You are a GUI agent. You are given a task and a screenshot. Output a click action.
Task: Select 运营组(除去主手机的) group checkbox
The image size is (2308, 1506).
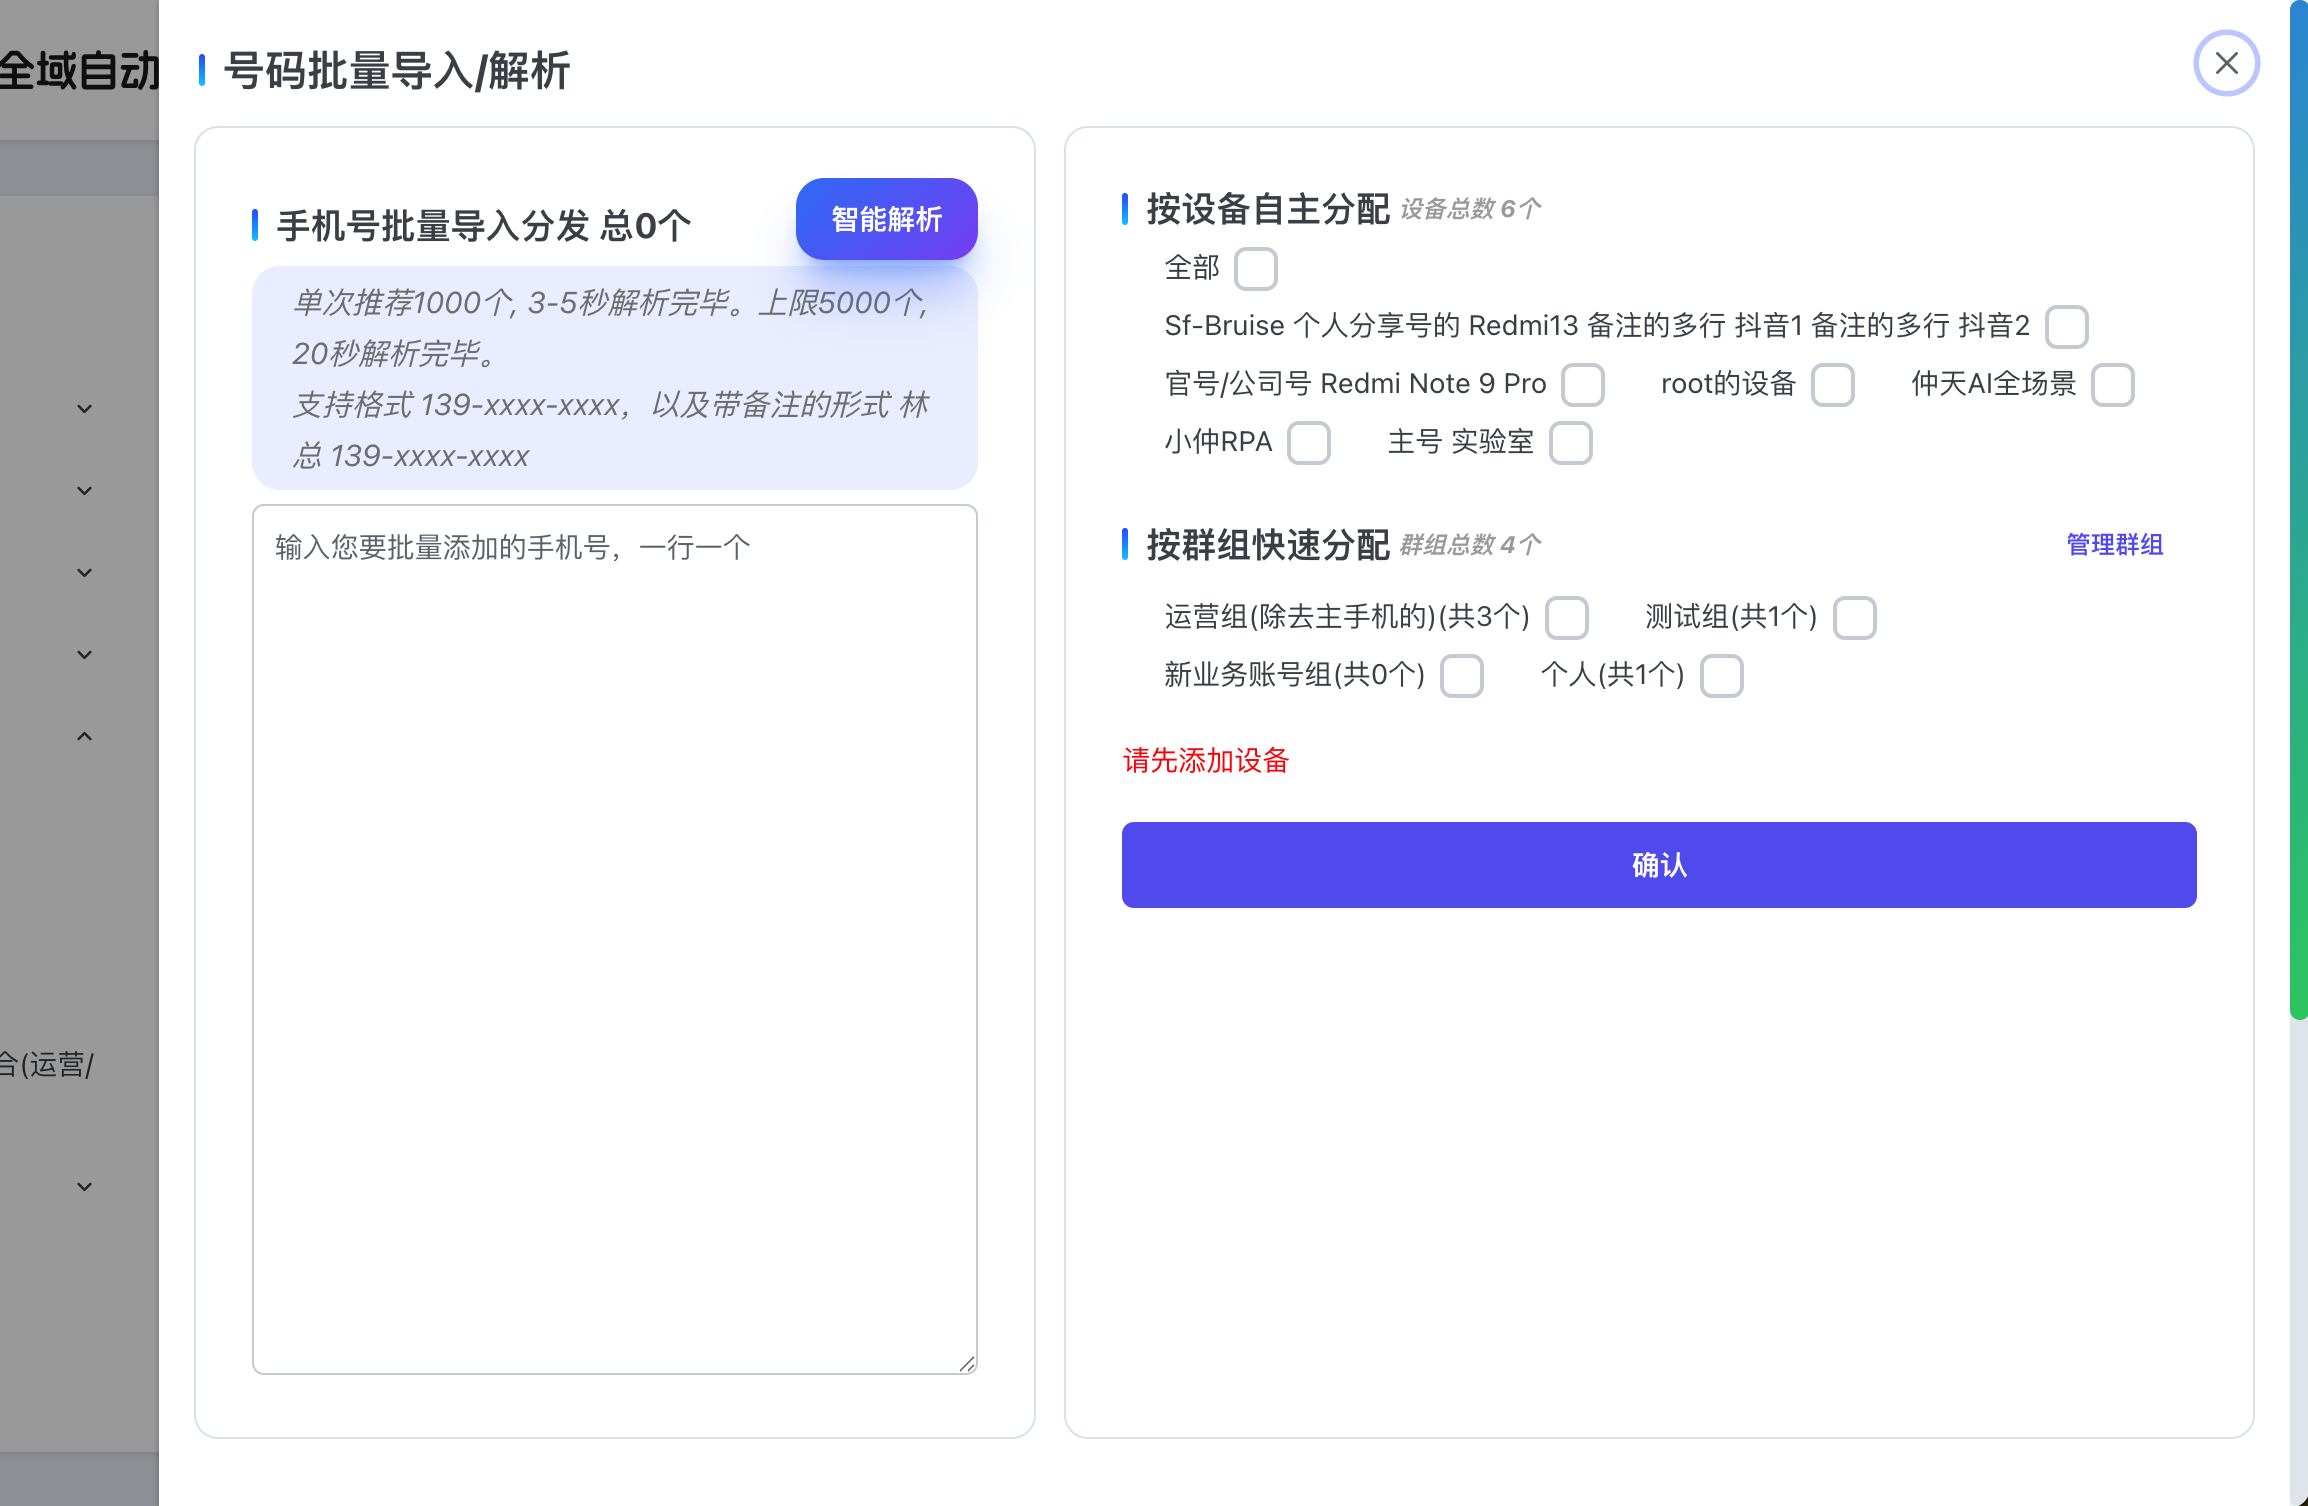(x=1566, y=618)
